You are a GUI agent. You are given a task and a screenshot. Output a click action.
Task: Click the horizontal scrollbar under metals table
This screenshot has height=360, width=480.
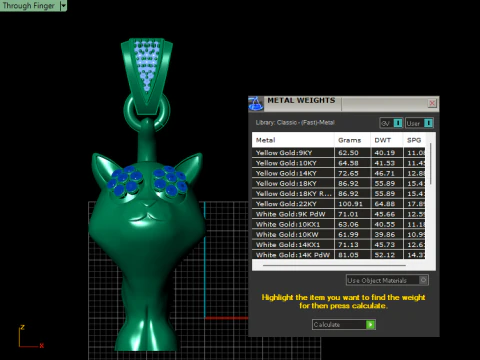334,265
